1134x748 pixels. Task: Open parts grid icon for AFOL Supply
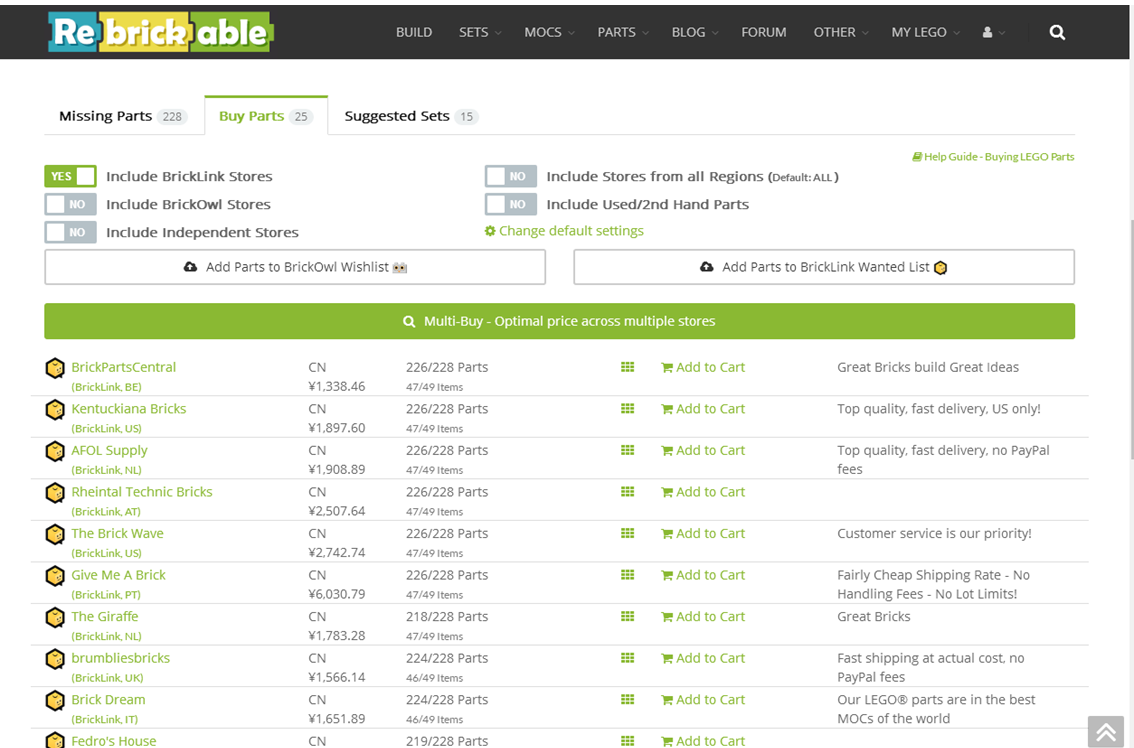627,450
